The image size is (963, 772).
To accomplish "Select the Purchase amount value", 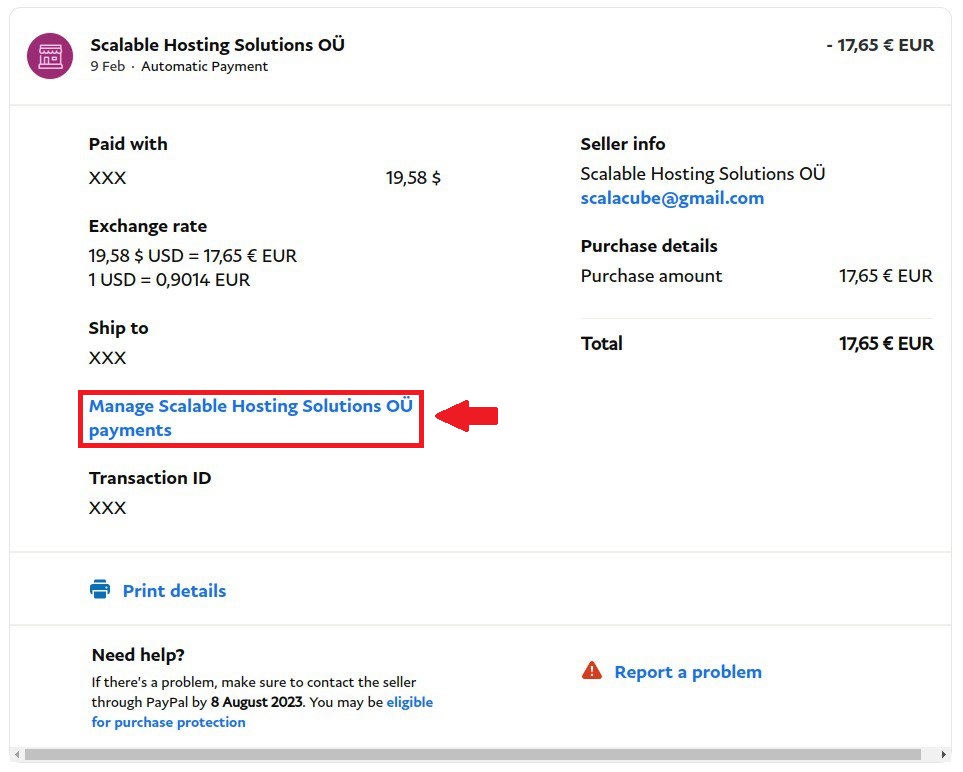I will 885,276.
